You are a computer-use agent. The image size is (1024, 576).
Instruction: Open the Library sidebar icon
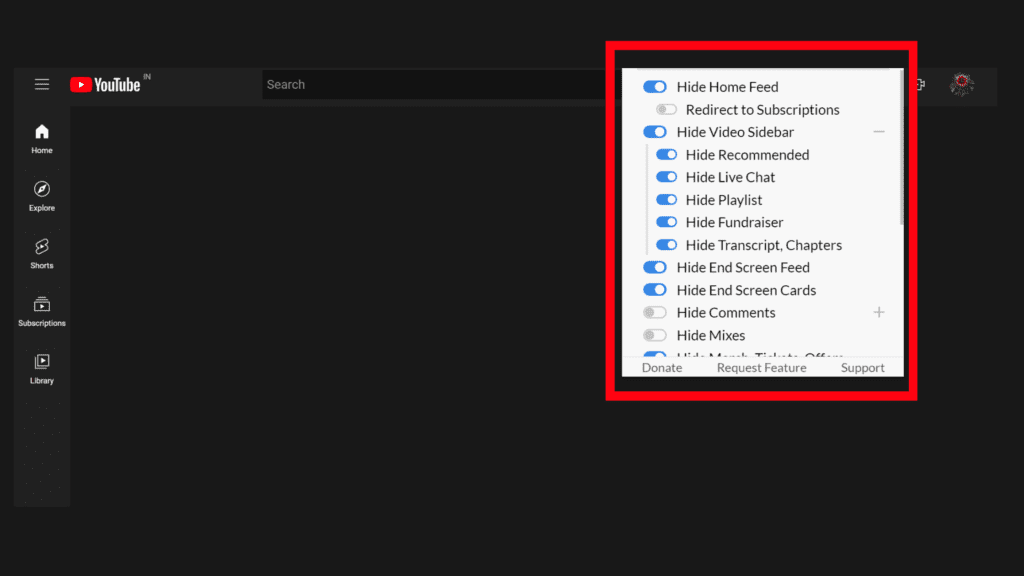[41, 366]
